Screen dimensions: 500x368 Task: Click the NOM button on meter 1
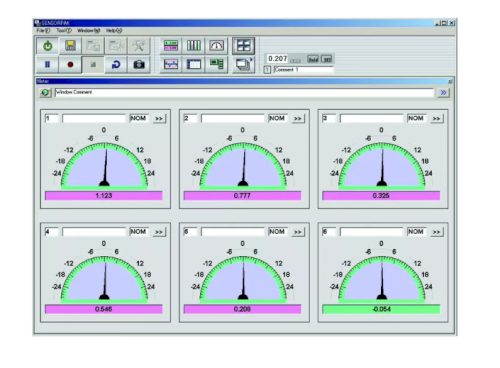(x=138, y=118)
